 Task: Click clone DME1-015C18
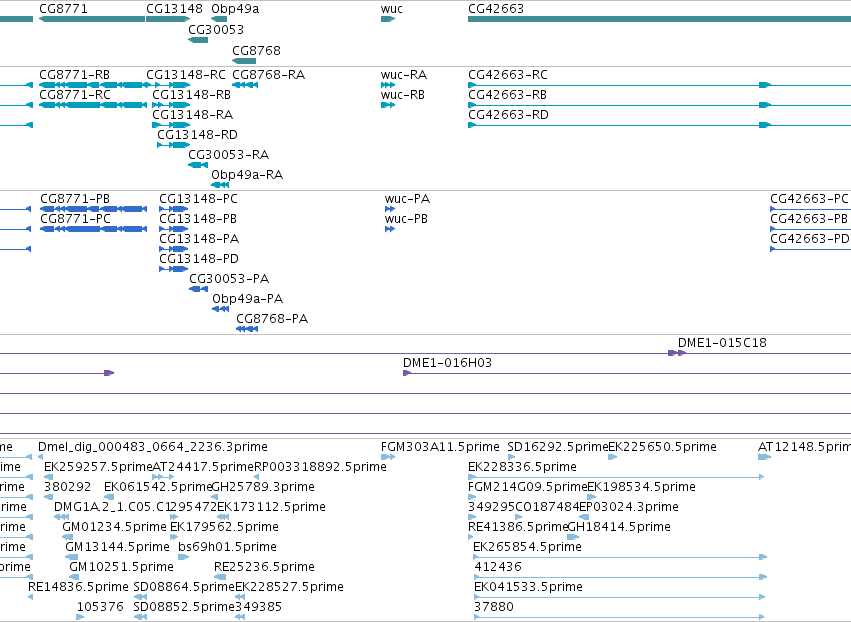pyautogui.click(x=722, y=343)
